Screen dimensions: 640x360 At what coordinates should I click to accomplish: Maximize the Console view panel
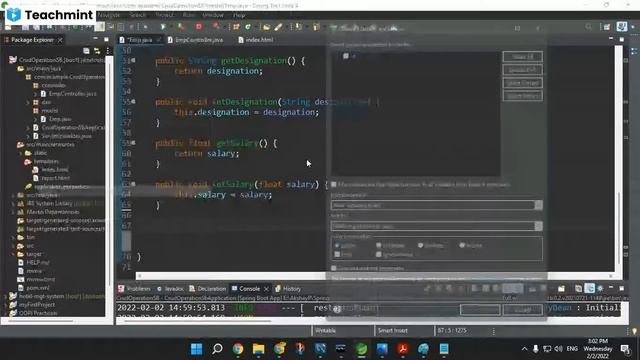point(622,288)
